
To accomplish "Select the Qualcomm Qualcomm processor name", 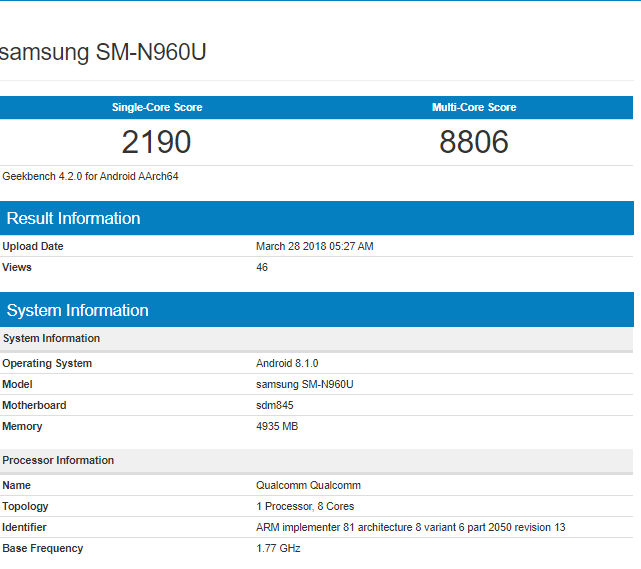I will (308, 485).
